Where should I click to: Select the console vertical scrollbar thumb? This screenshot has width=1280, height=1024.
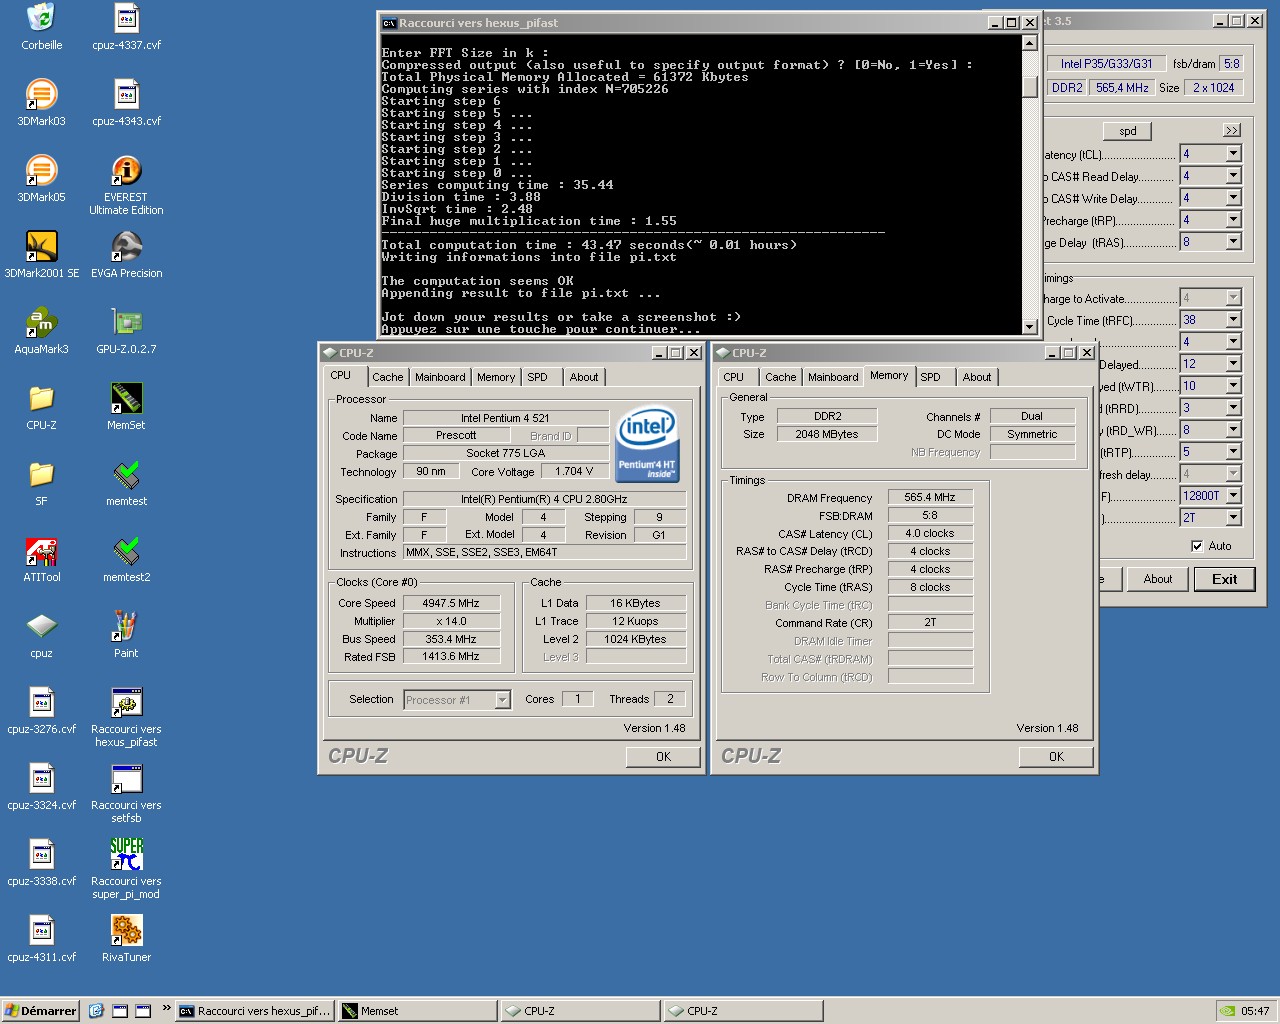(x=1030, y=86)
